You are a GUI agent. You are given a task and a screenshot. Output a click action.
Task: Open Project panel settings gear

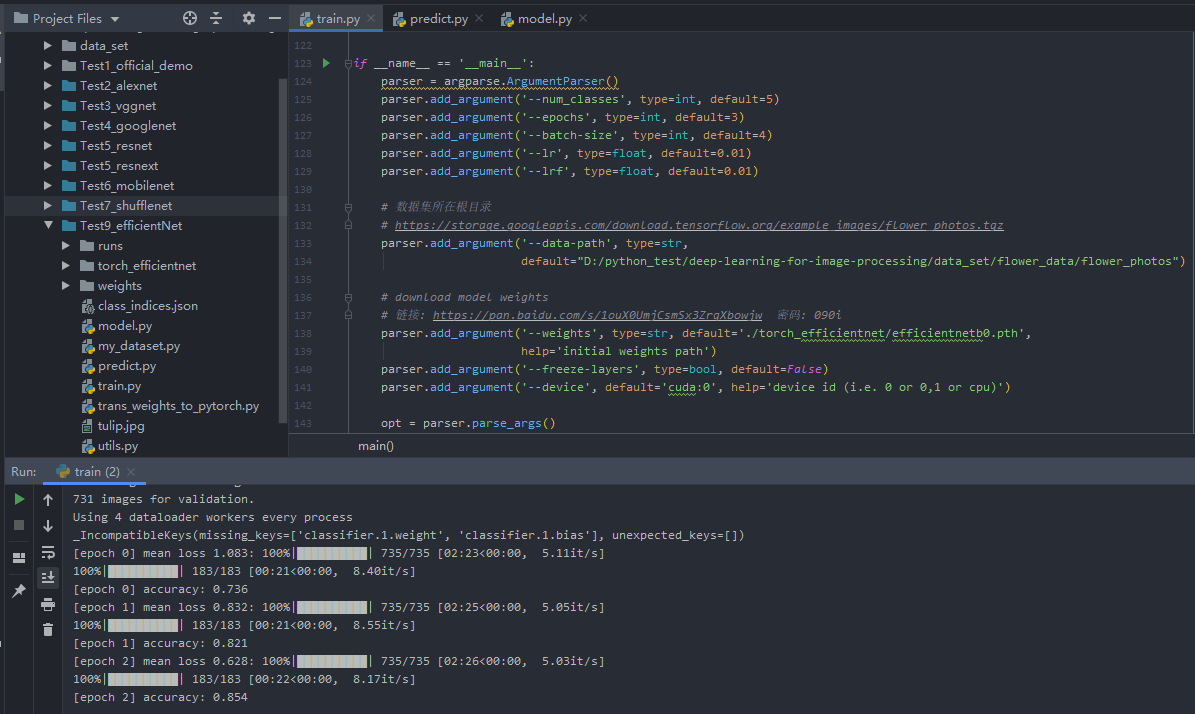pos(249,18)
